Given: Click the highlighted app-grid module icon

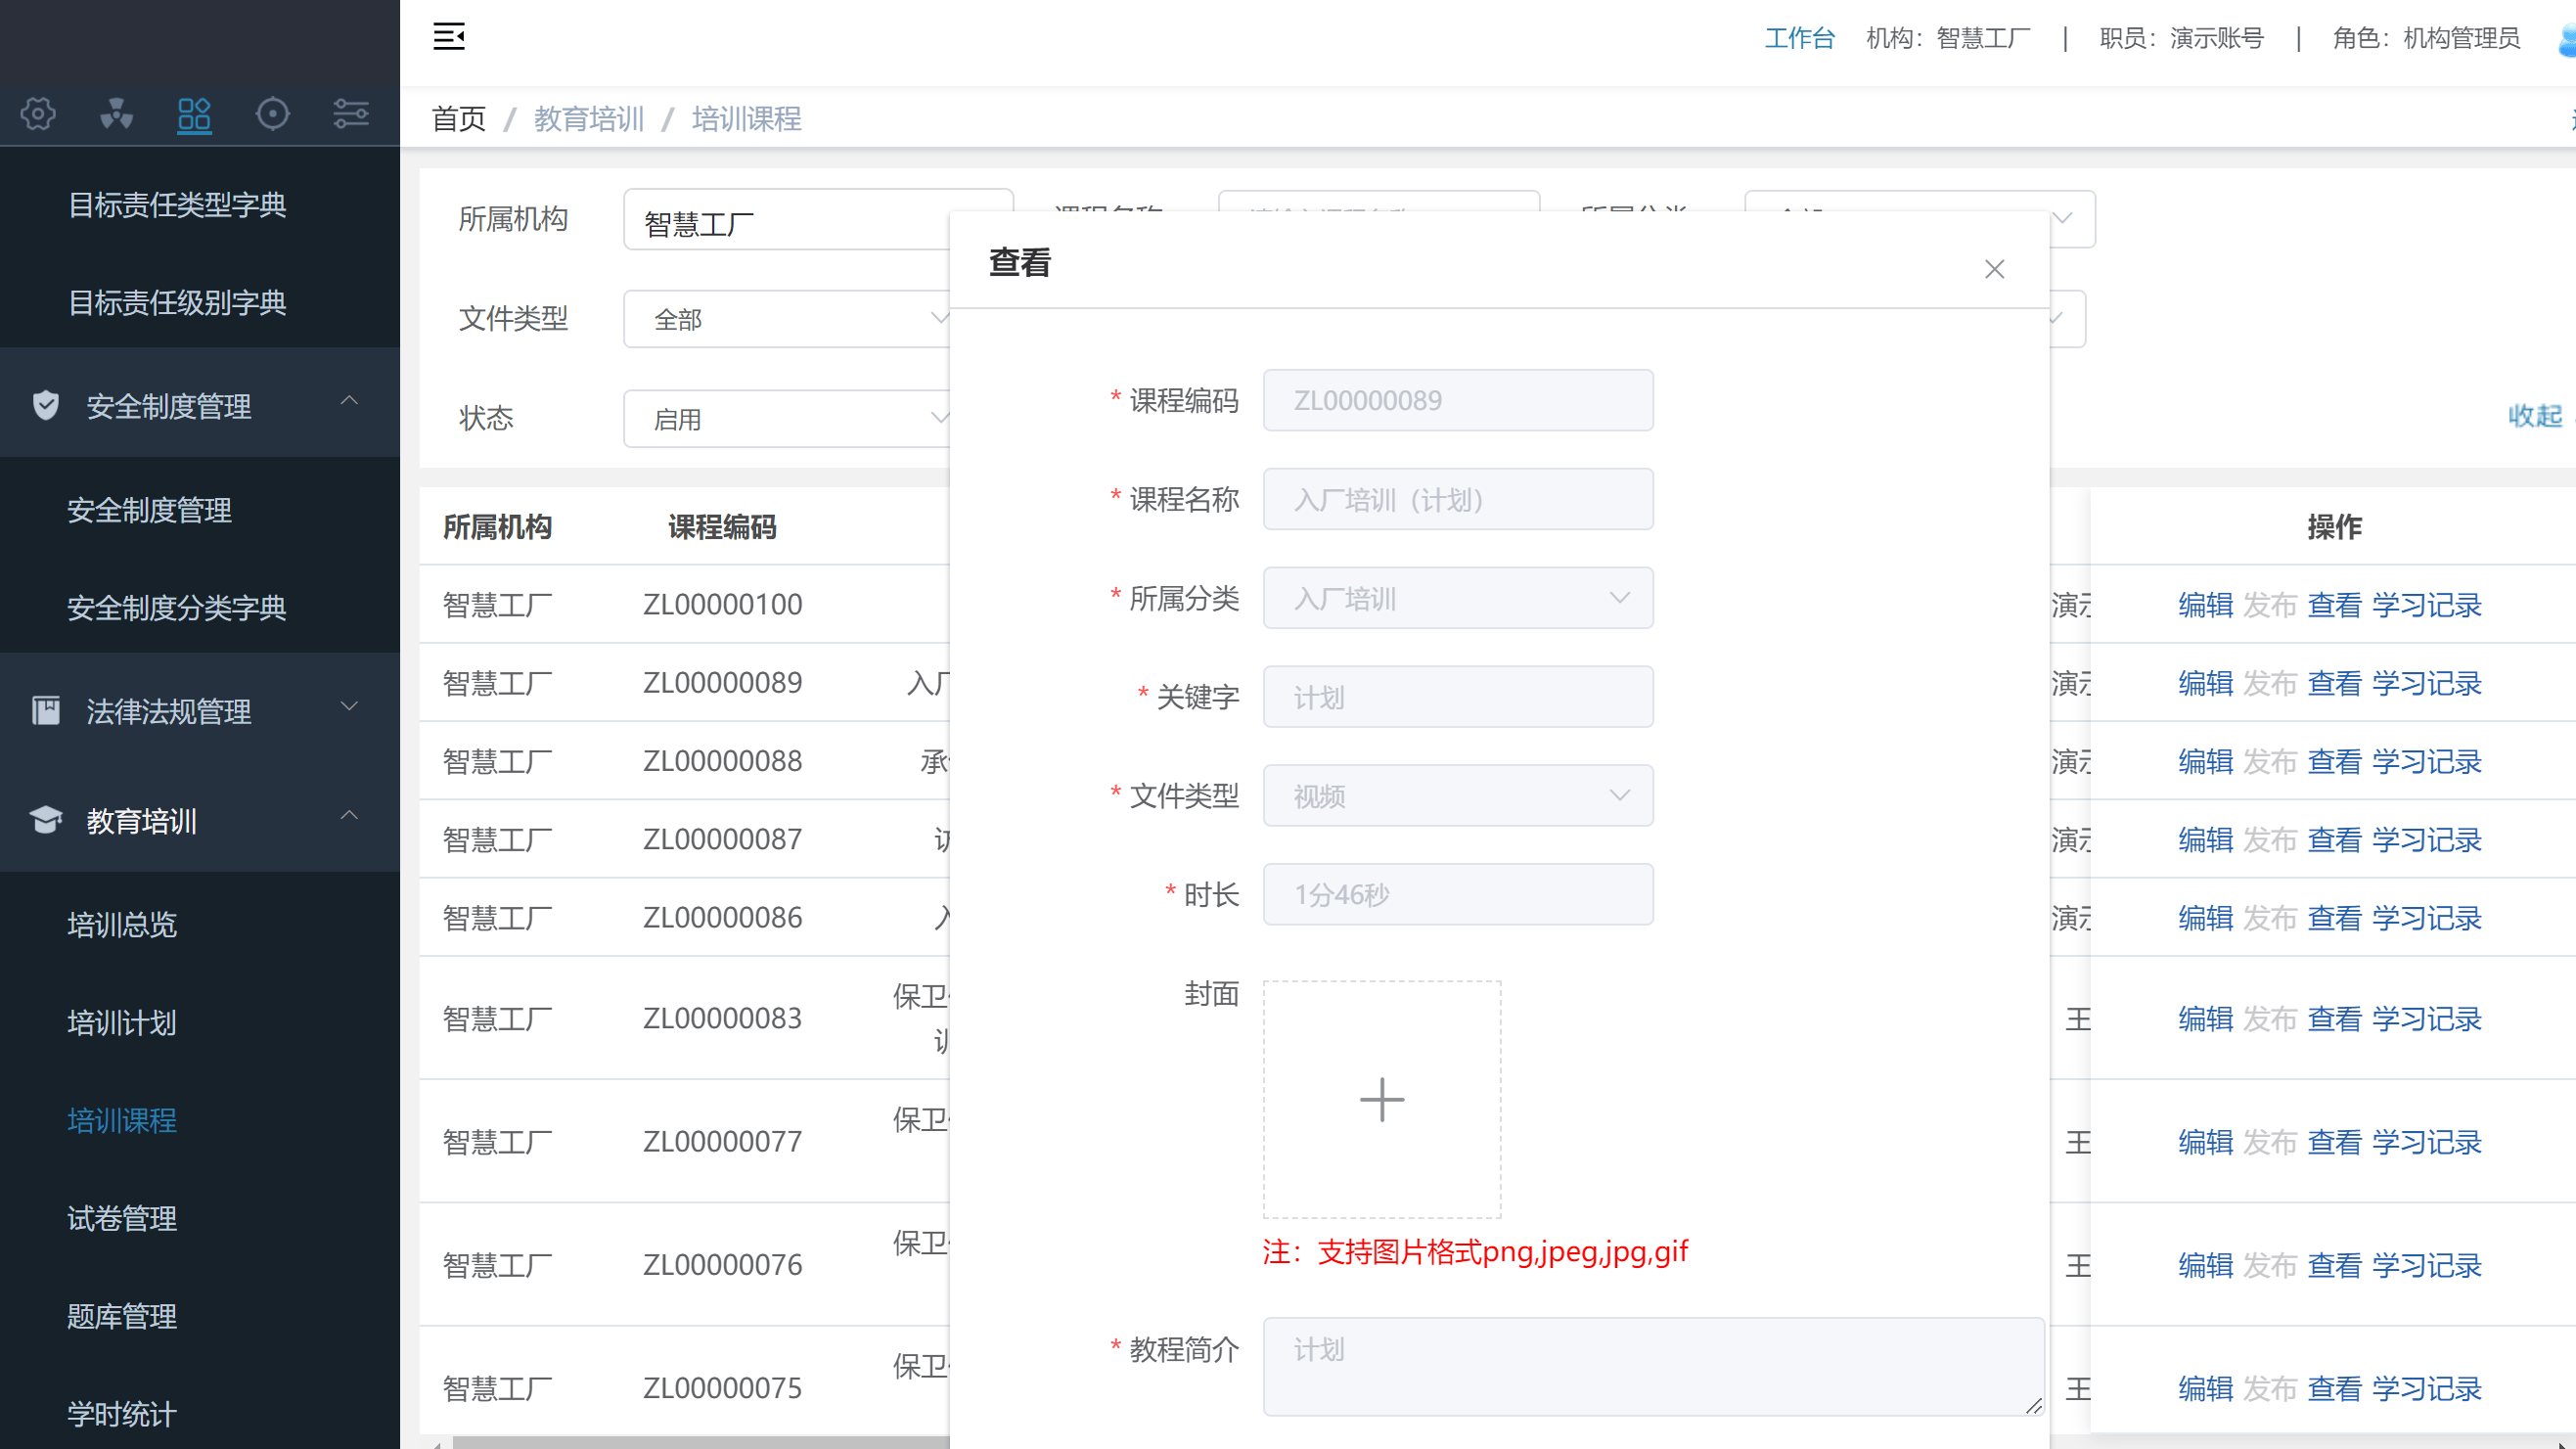Looking at the screenshot, I should pyautogui.click(x=194, y=114).
